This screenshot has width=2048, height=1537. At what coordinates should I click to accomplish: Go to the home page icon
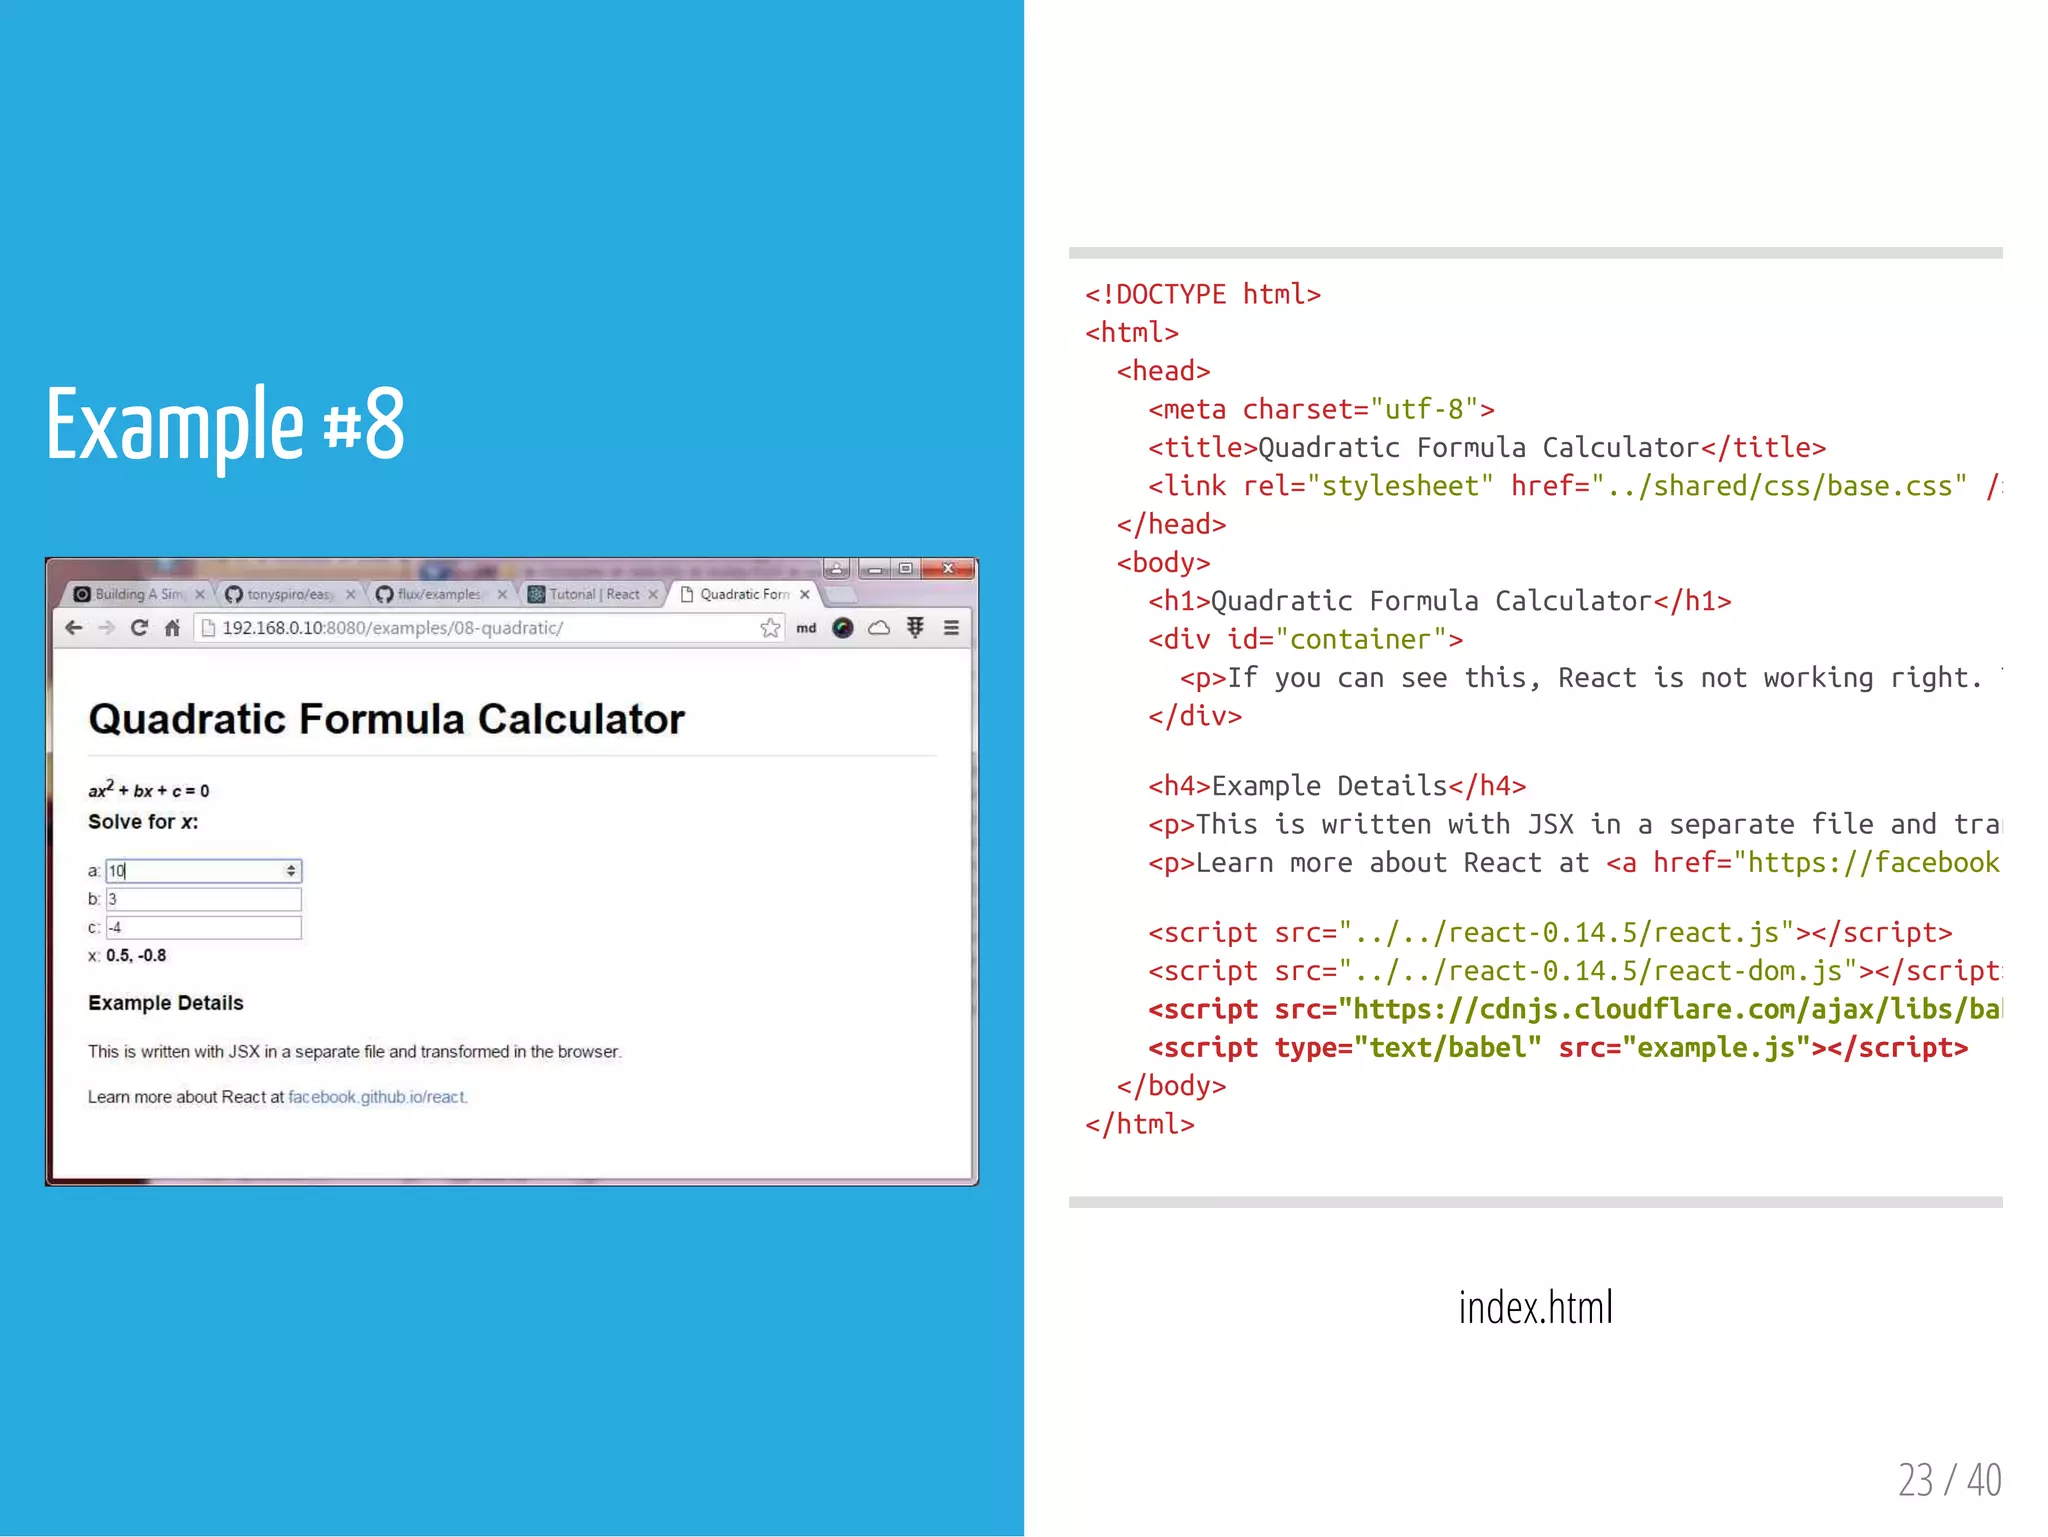172,628
